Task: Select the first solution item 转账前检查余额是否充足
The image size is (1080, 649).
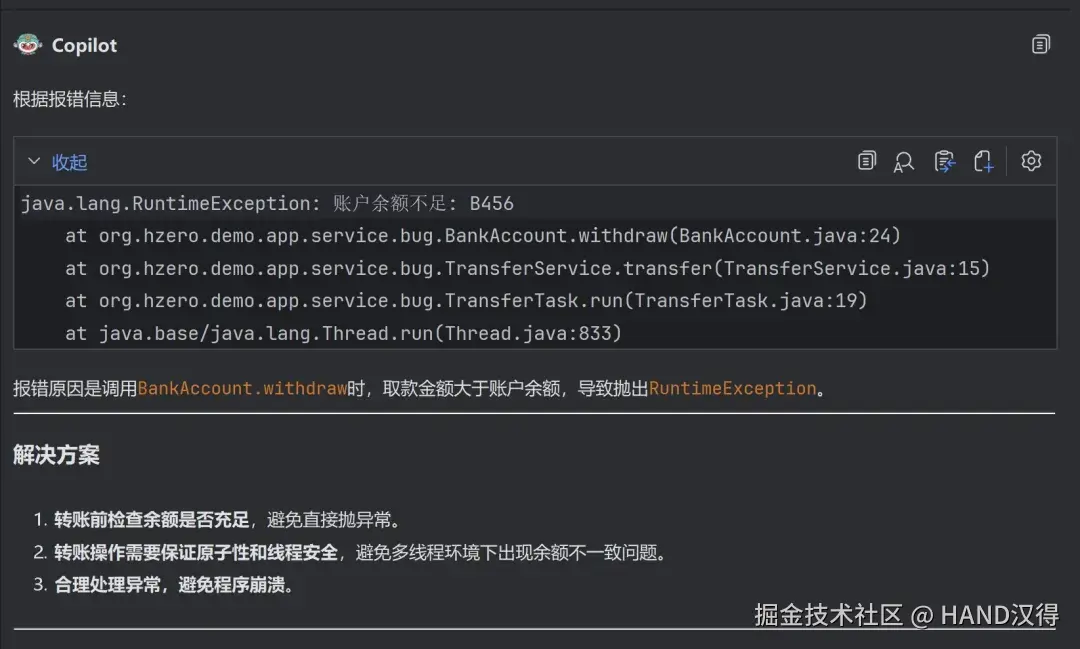Action: pyautogui.click(x=151, y=520)
